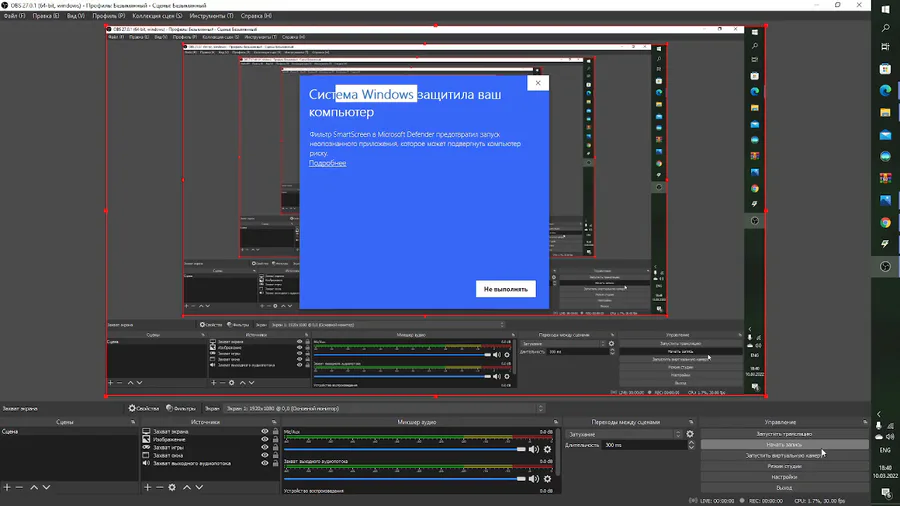
Task: Open transition properties gear icon
Action: click(690, 434)
